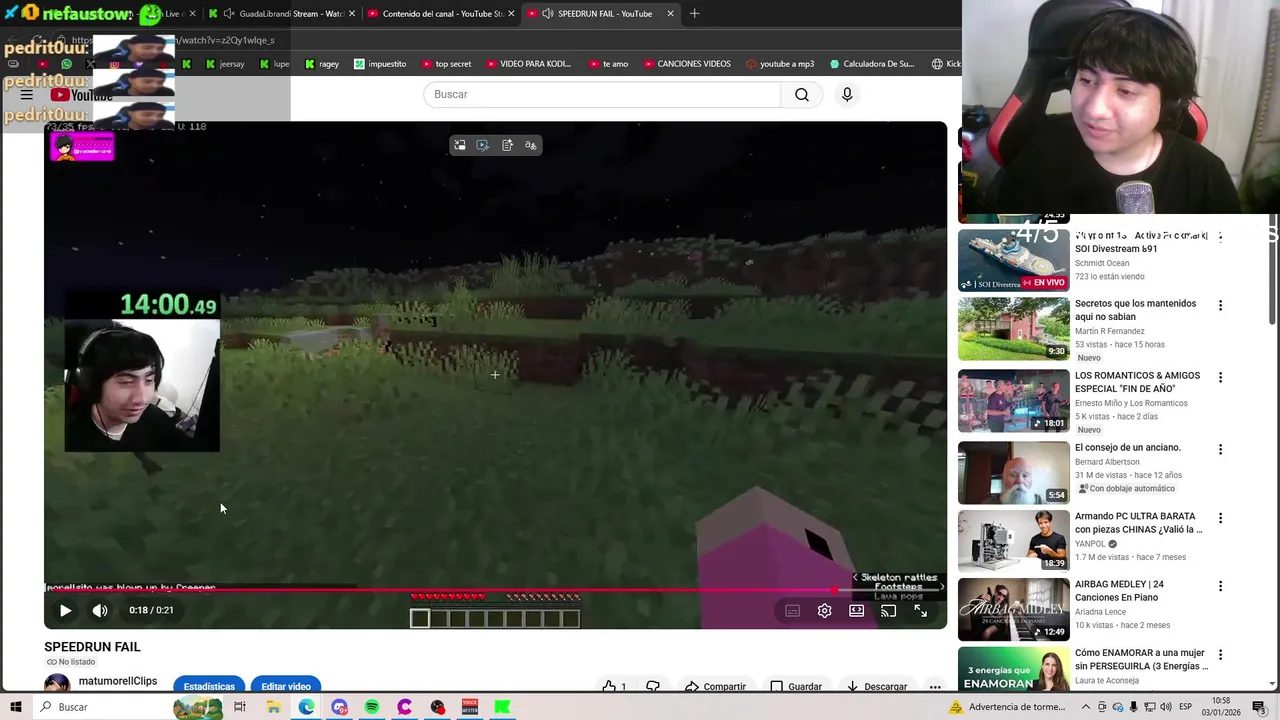1280x720 pixels.
Task: Play the SPEEDRUN FAIL video
Action: tap(65, 610)
